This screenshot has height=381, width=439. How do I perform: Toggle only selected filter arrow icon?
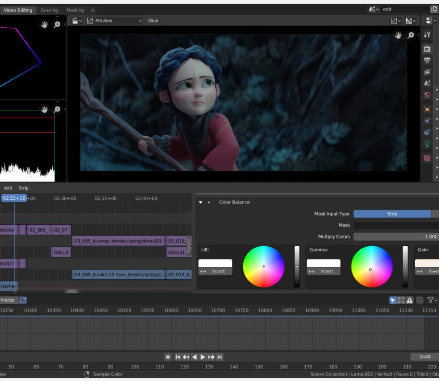coord(393,300)
